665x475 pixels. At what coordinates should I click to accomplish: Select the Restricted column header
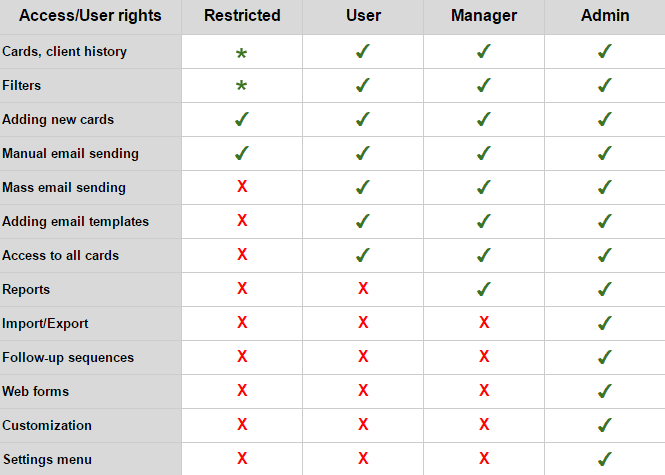(242, 16)
